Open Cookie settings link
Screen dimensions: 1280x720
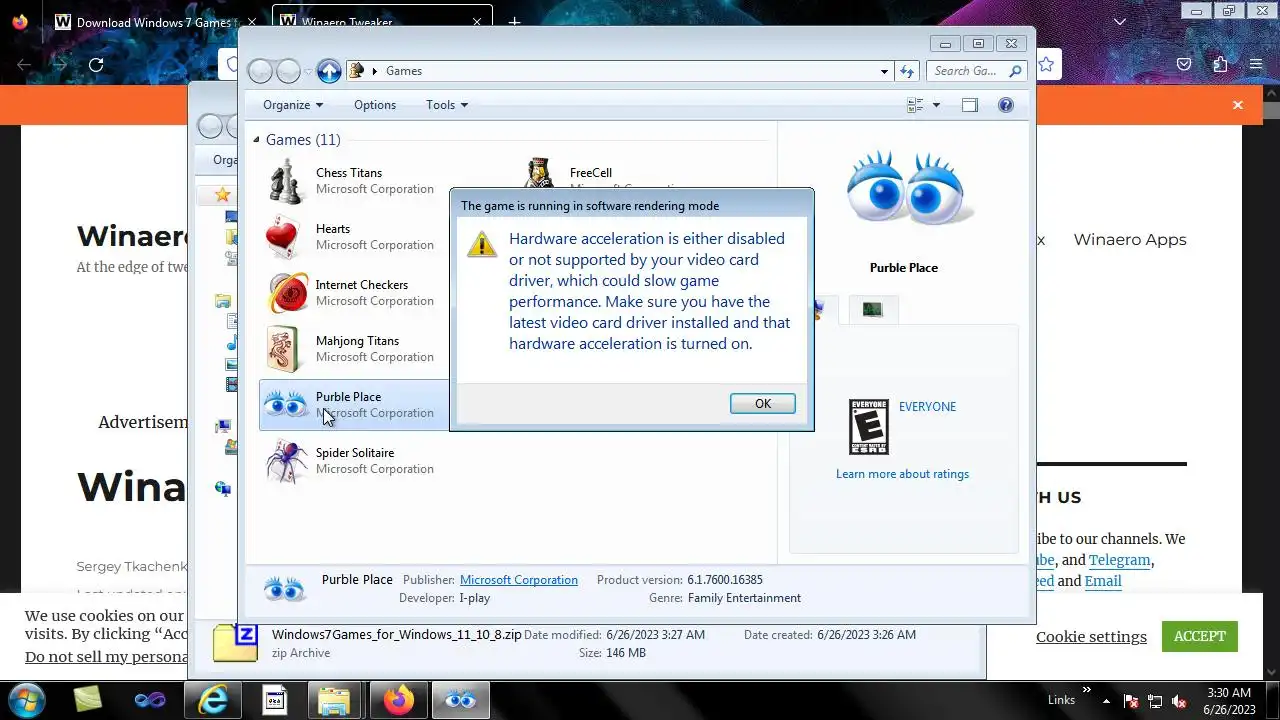pos(1091,637)
